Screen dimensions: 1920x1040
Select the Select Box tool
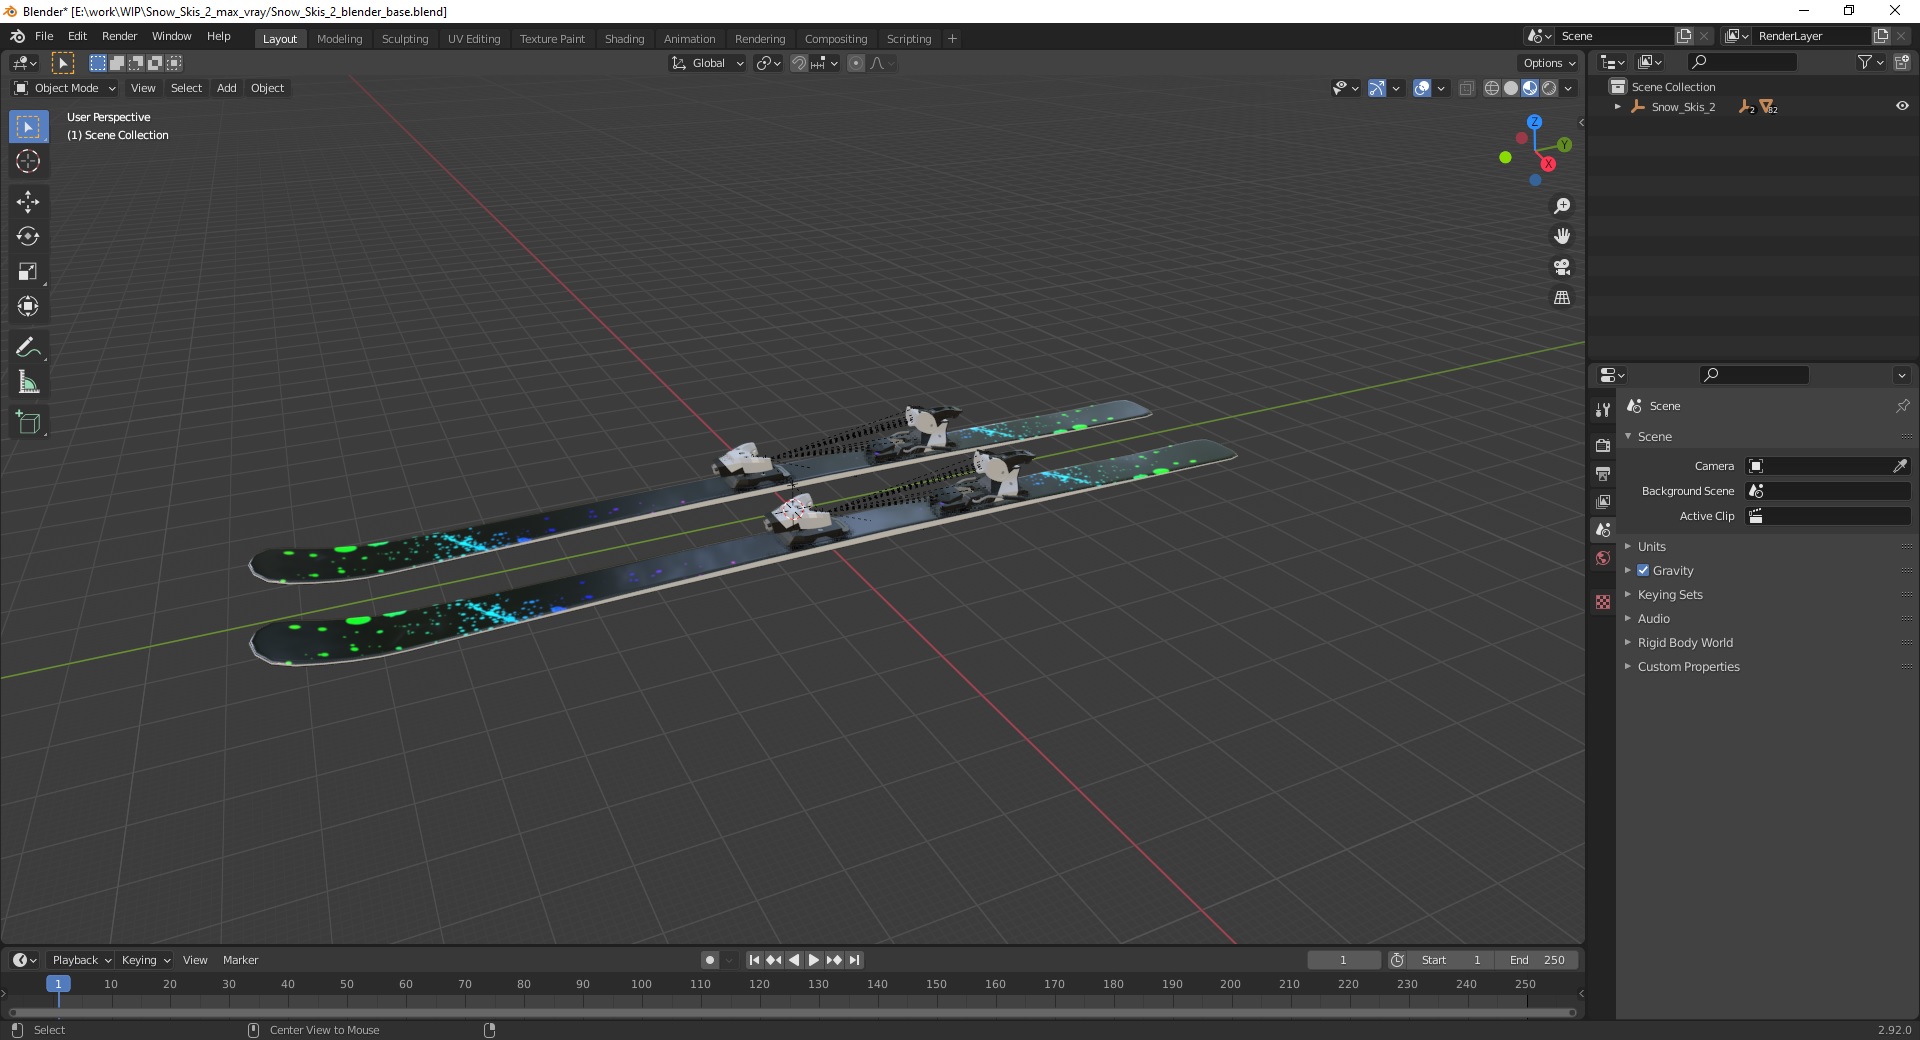28,127
